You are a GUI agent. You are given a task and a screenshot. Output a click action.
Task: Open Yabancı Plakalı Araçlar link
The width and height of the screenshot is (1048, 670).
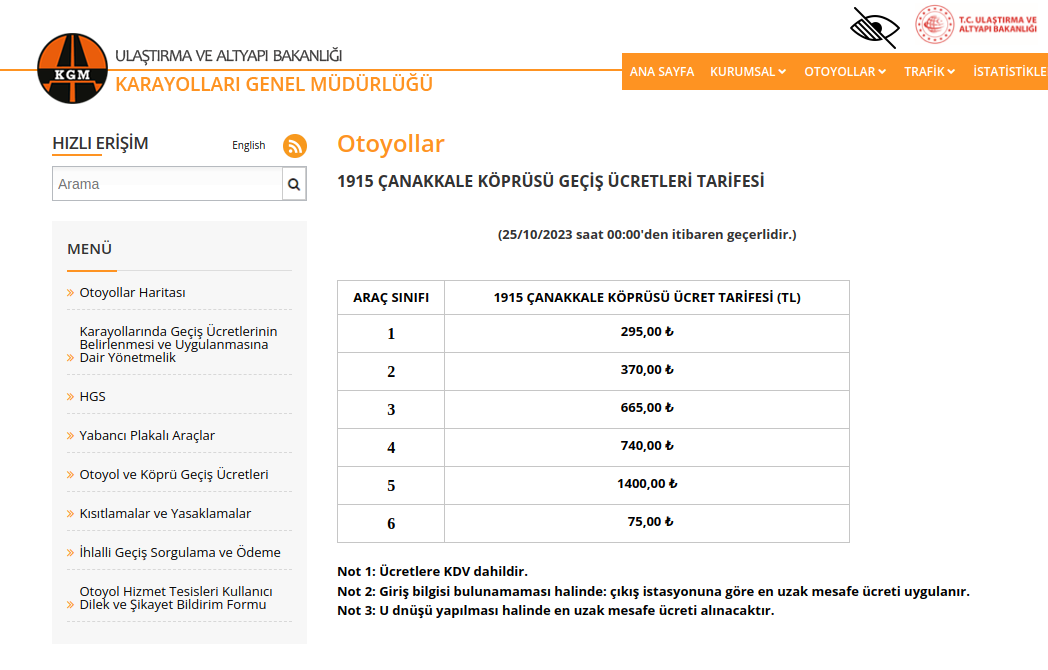coord(147,436)
